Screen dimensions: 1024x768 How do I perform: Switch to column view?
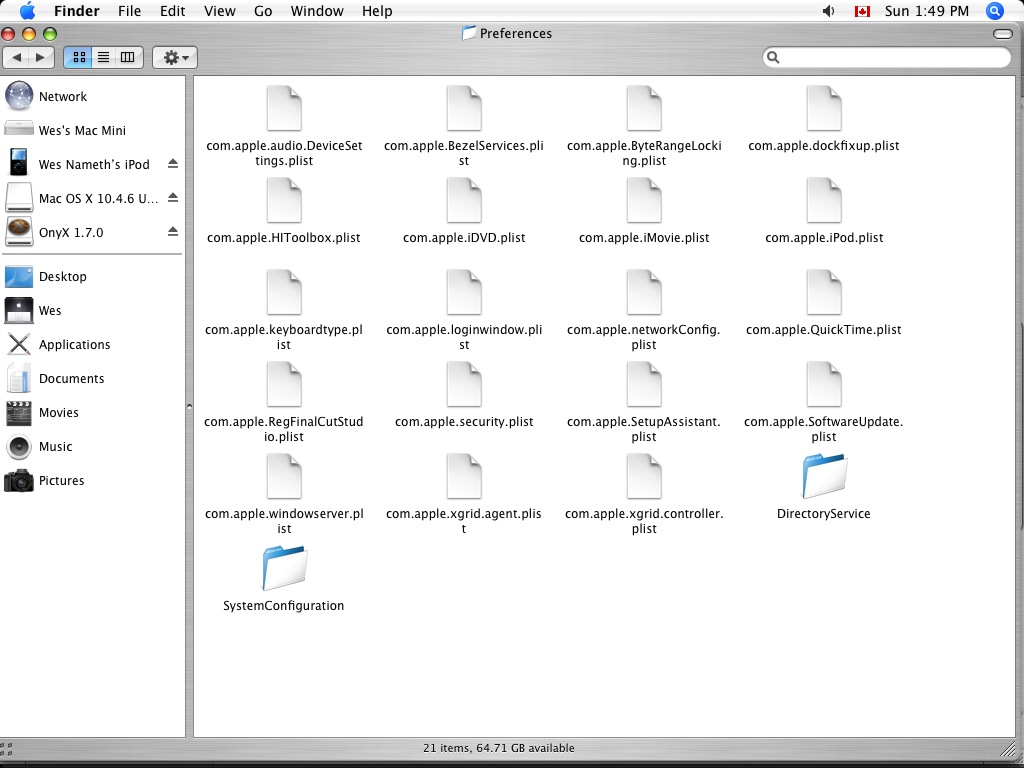tap(127, 57)
